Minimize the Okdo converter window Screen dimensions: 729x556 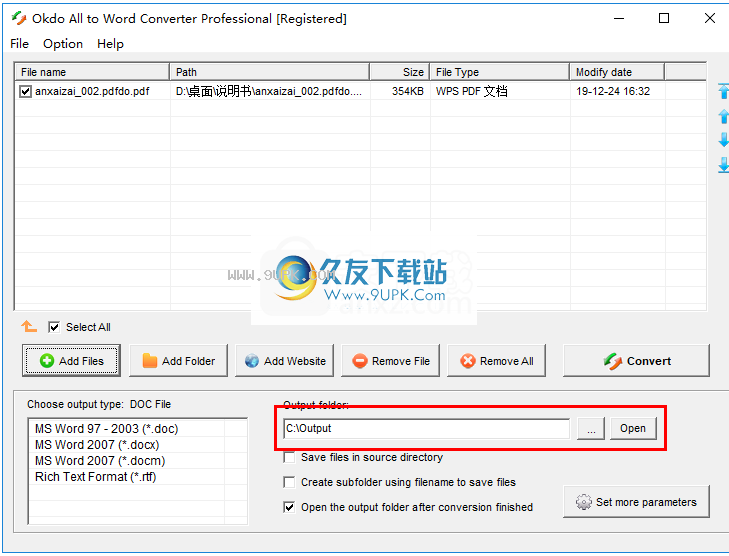coord(619,18)
